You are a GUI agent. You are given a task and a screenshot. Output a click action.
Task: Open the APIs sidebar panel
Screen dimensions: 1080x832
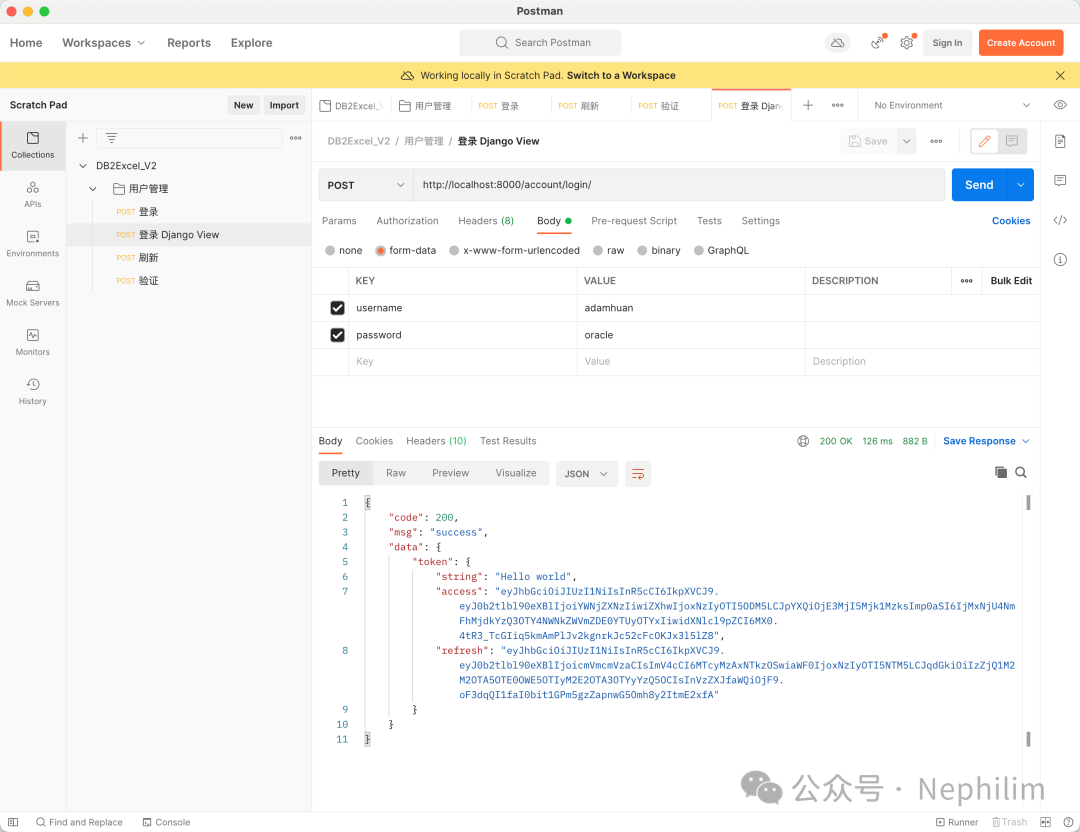coord(32,194)
